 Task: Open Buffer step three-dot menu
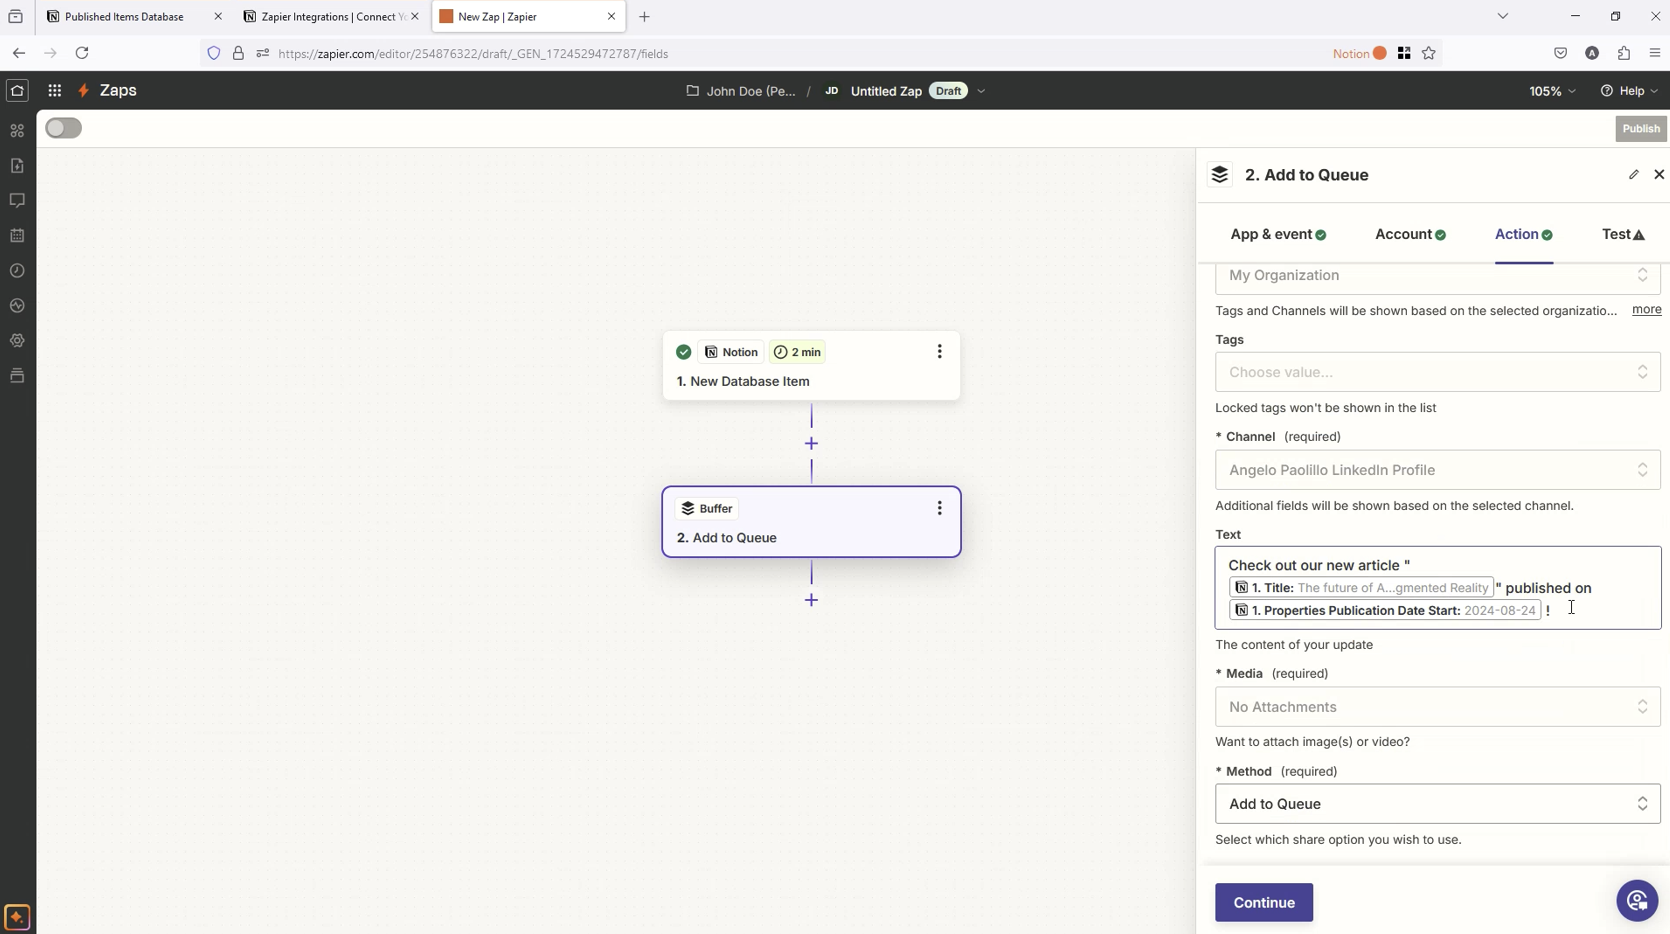click(939, 508)
